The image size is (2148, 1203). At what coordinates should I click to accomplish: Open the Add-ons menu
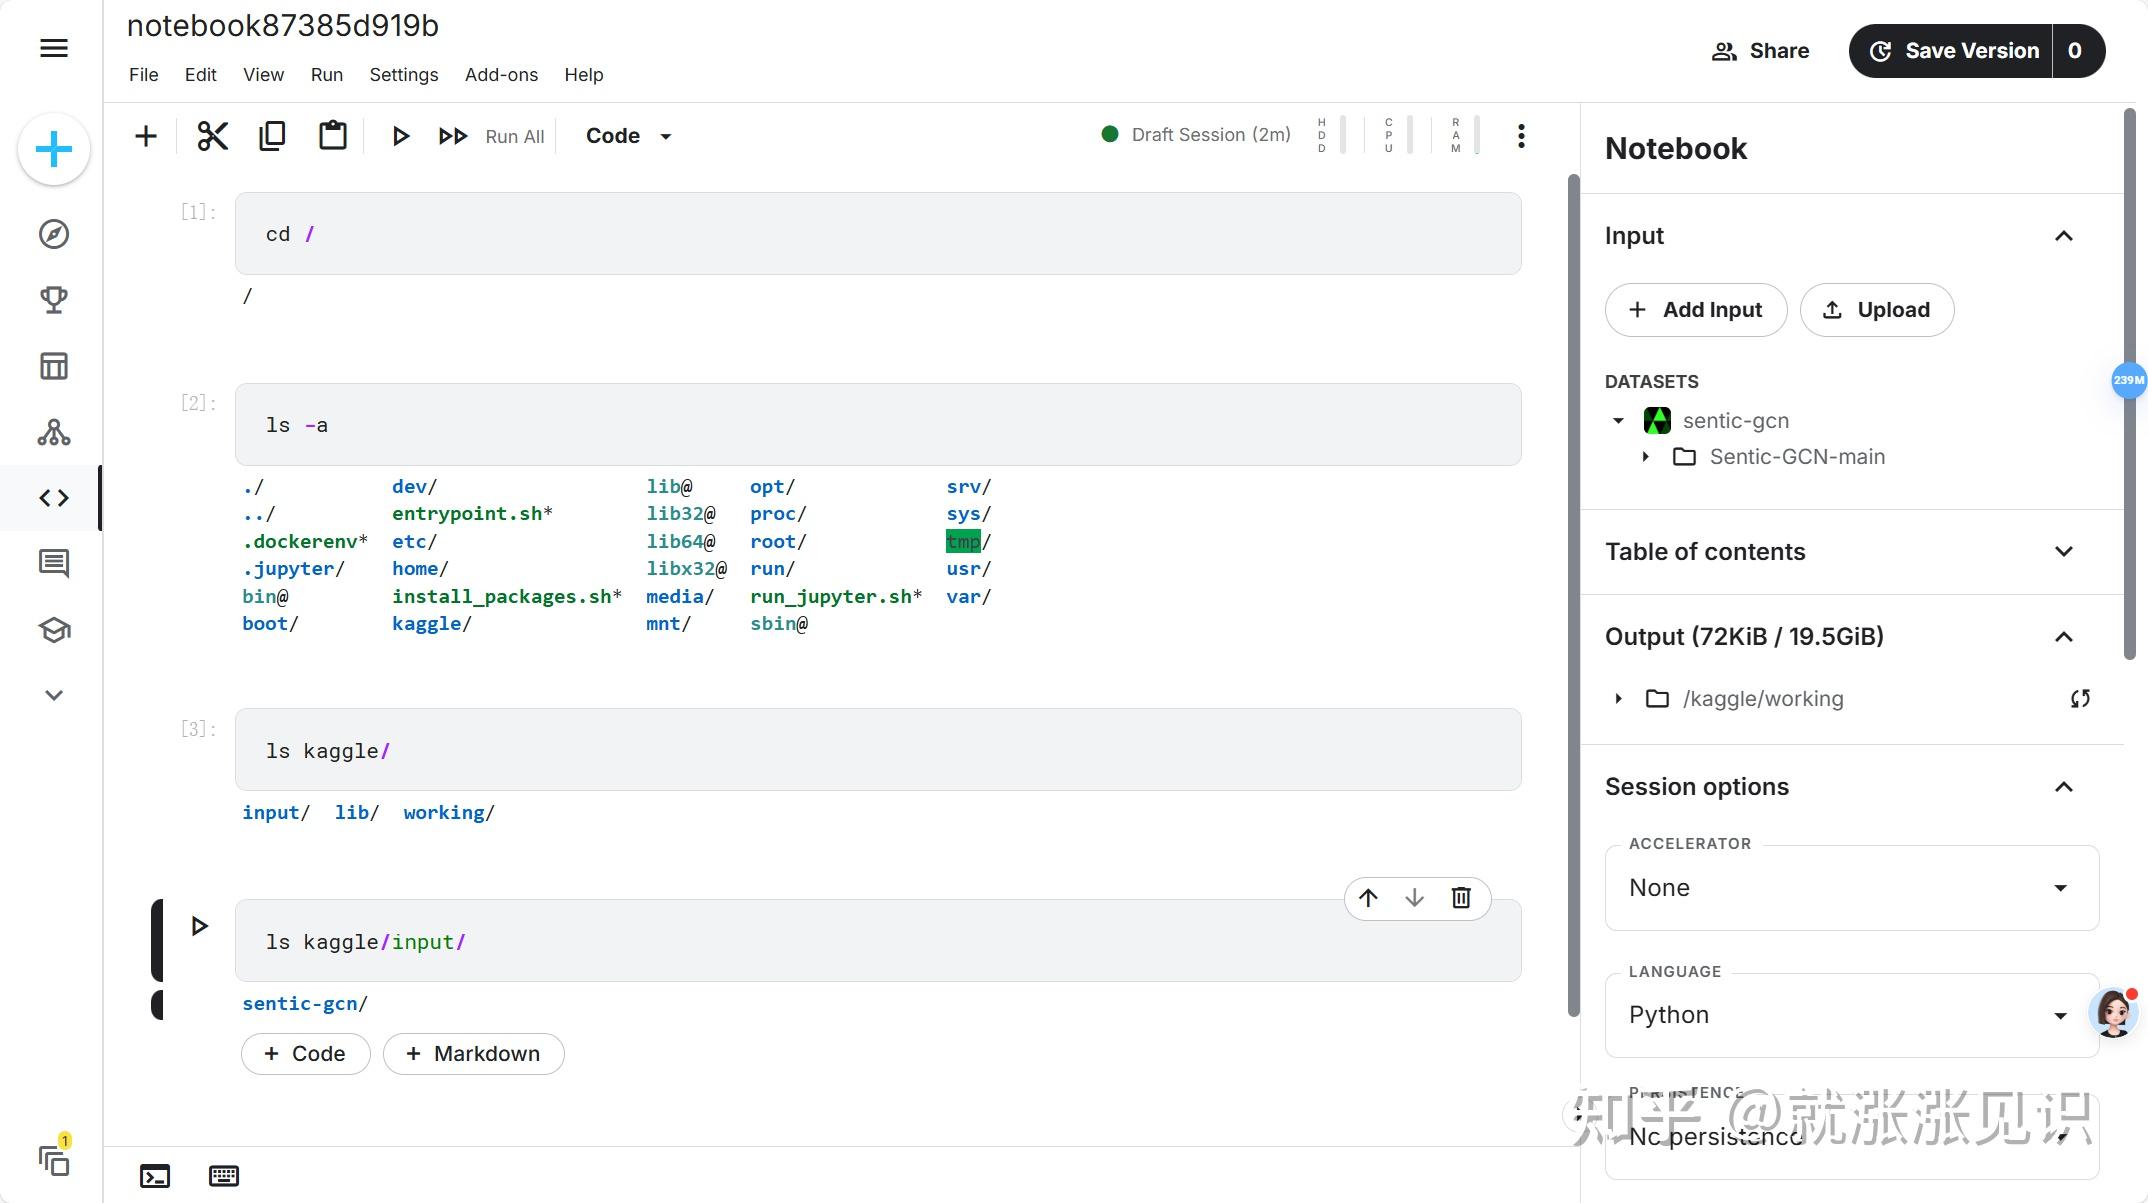coord(501,75)
